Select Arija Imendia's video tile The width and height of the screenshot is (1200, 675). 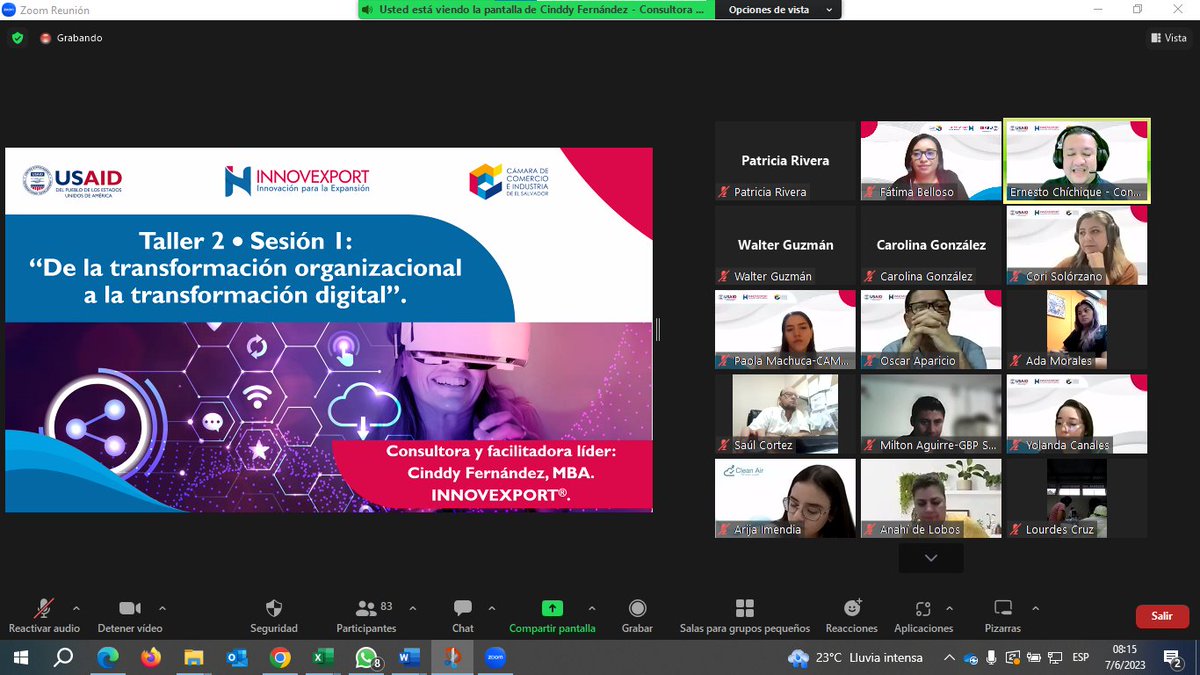[x=785, y=498]
